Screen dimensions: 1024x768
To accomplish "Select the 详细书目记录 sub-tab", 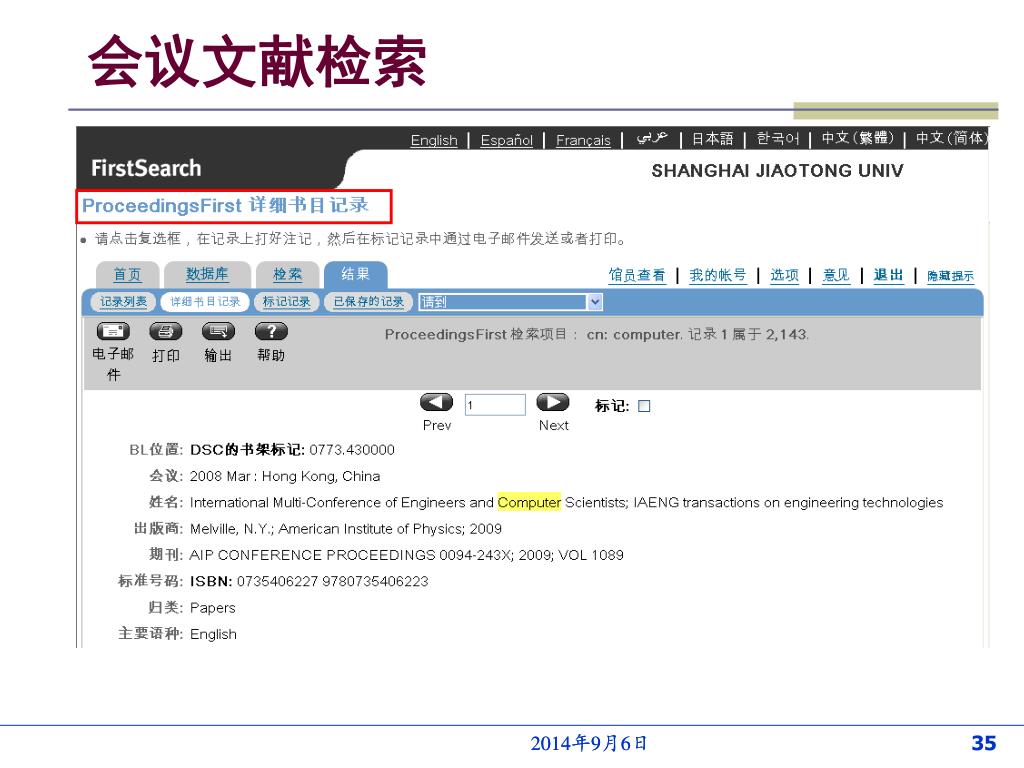I will point(205,302).
